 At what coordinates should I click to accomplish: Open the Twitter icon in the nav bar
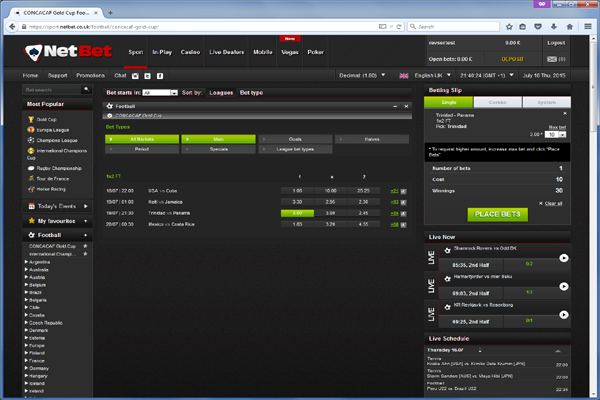click(x=147, y=76)
